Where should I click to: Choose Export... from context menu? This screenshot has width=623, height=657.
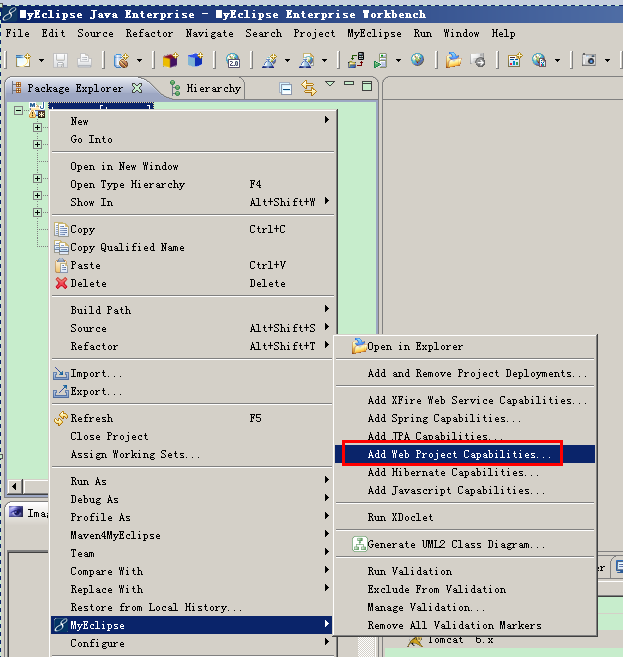coord(193,392)
